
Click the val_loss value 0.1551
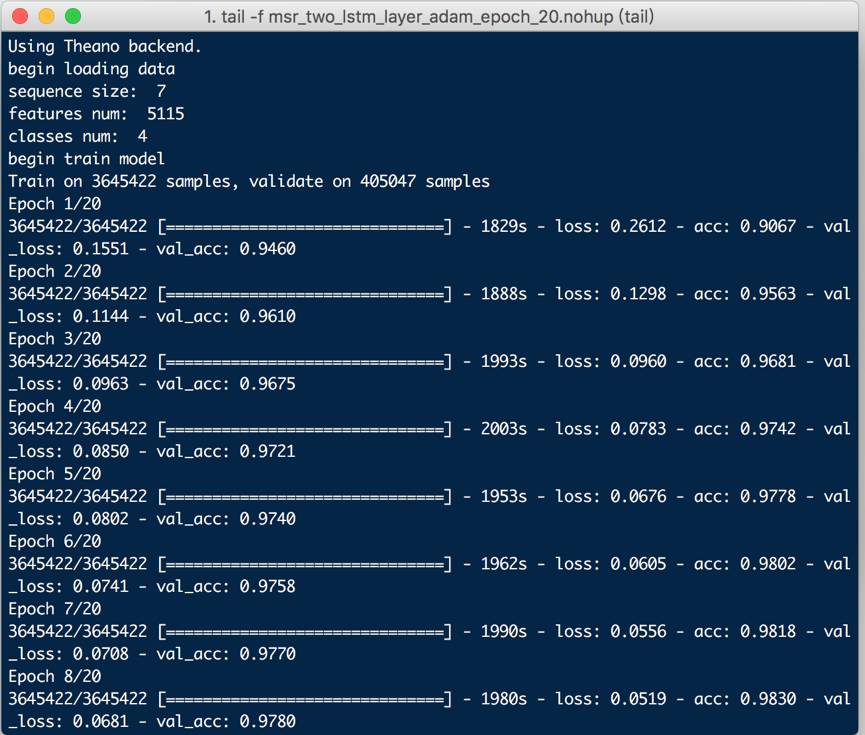[x=100, y=249]
